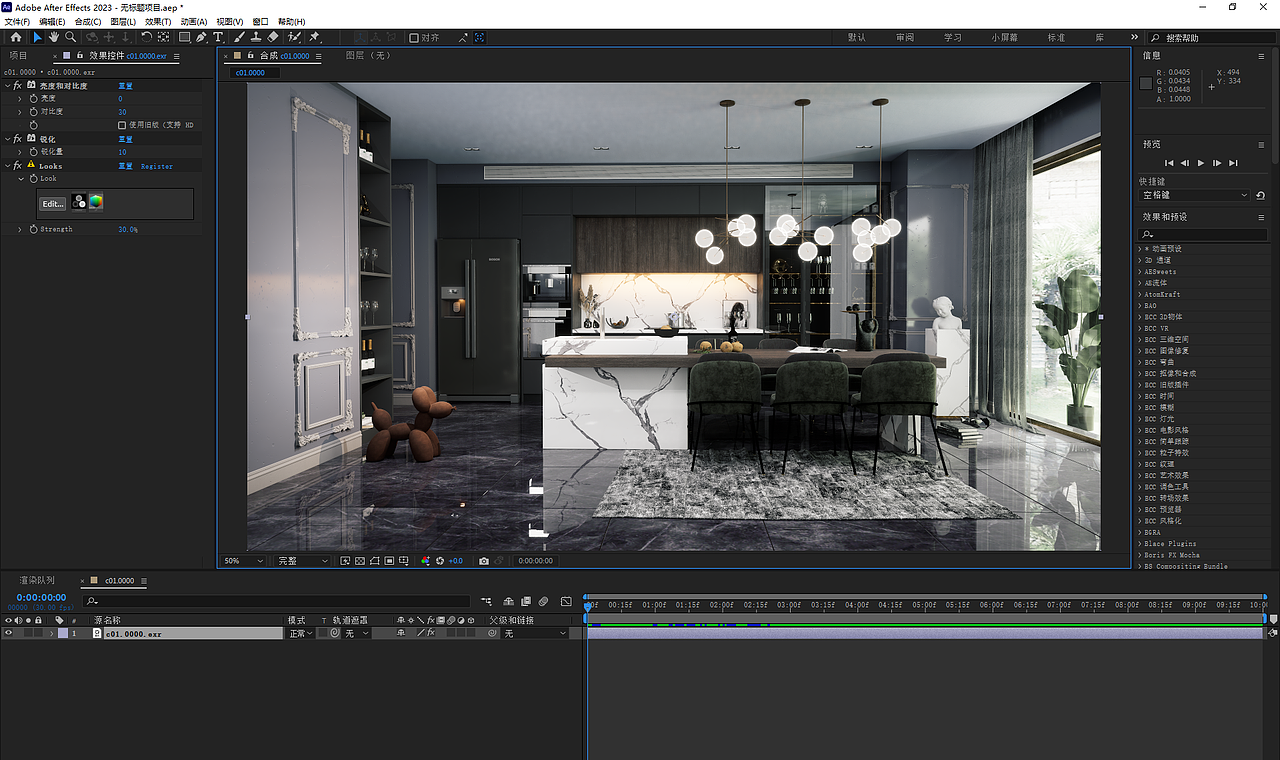This screenshot has height=760, width=1280.
Task: Open the 50% magnification dropdown
Action: (242, 561)
